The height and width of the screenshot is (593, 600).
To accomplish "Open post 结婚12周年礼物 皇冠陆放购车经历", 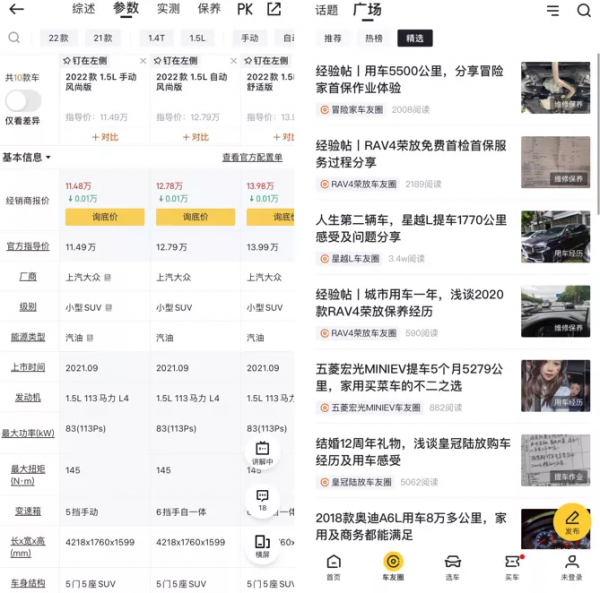I will point(413,452).
